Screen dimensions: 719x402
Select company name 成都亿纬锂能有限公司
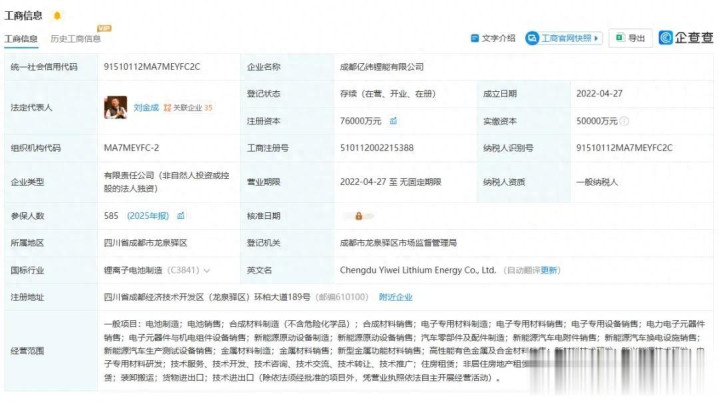382,67
